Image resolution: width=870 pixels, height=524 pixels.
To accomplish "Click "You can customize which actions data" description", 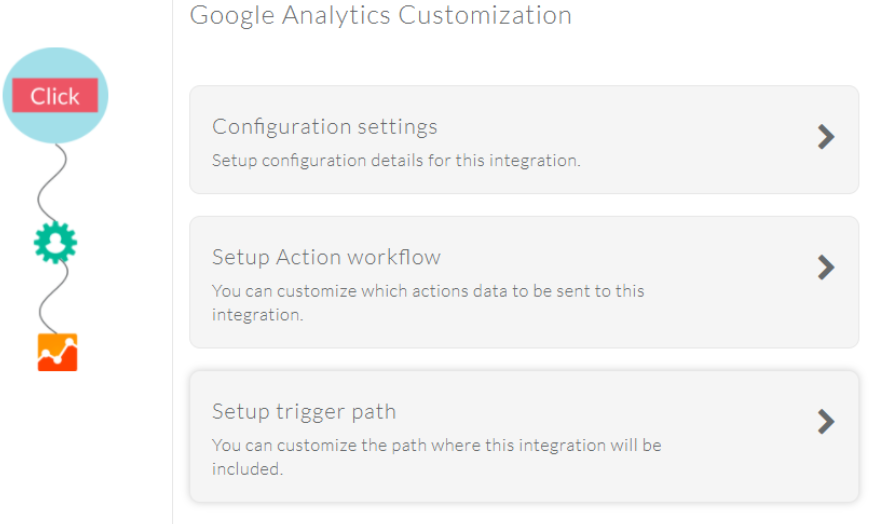I will click(x=428, y=303).
